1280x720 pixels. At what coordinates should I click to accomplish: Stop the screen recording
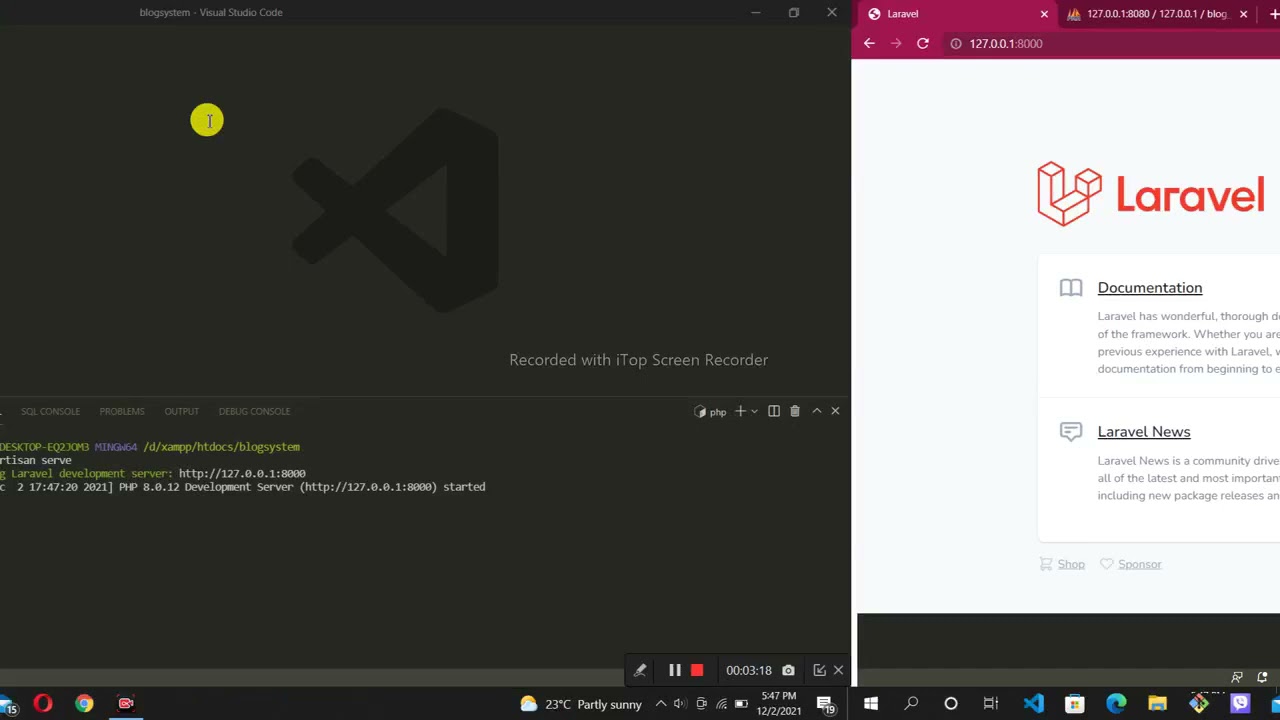pos(697,670)
